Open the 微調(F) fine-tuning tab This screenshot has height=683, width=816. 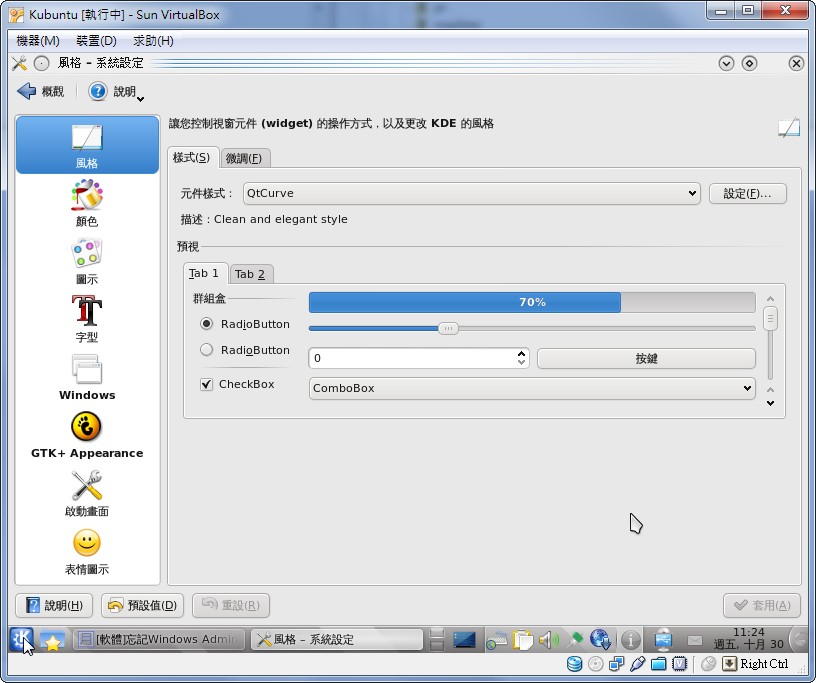[x=246, y=158]
